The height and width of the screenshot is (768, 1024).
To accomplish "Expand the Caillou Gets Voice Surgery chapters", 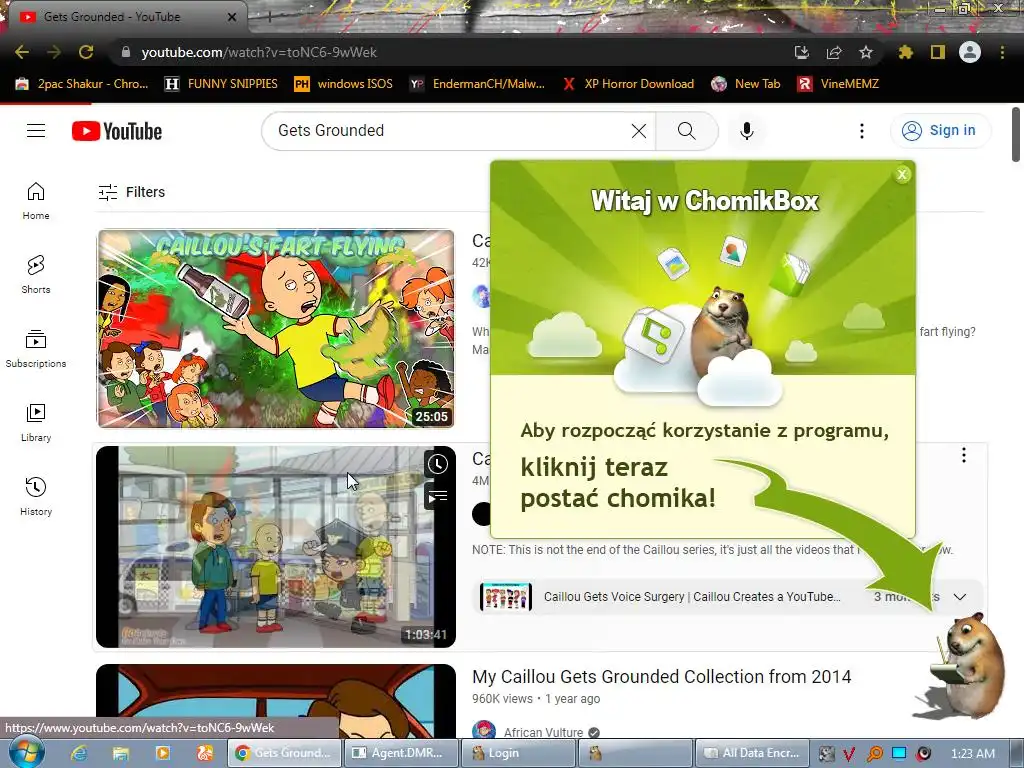I will (x=959, y=597).
